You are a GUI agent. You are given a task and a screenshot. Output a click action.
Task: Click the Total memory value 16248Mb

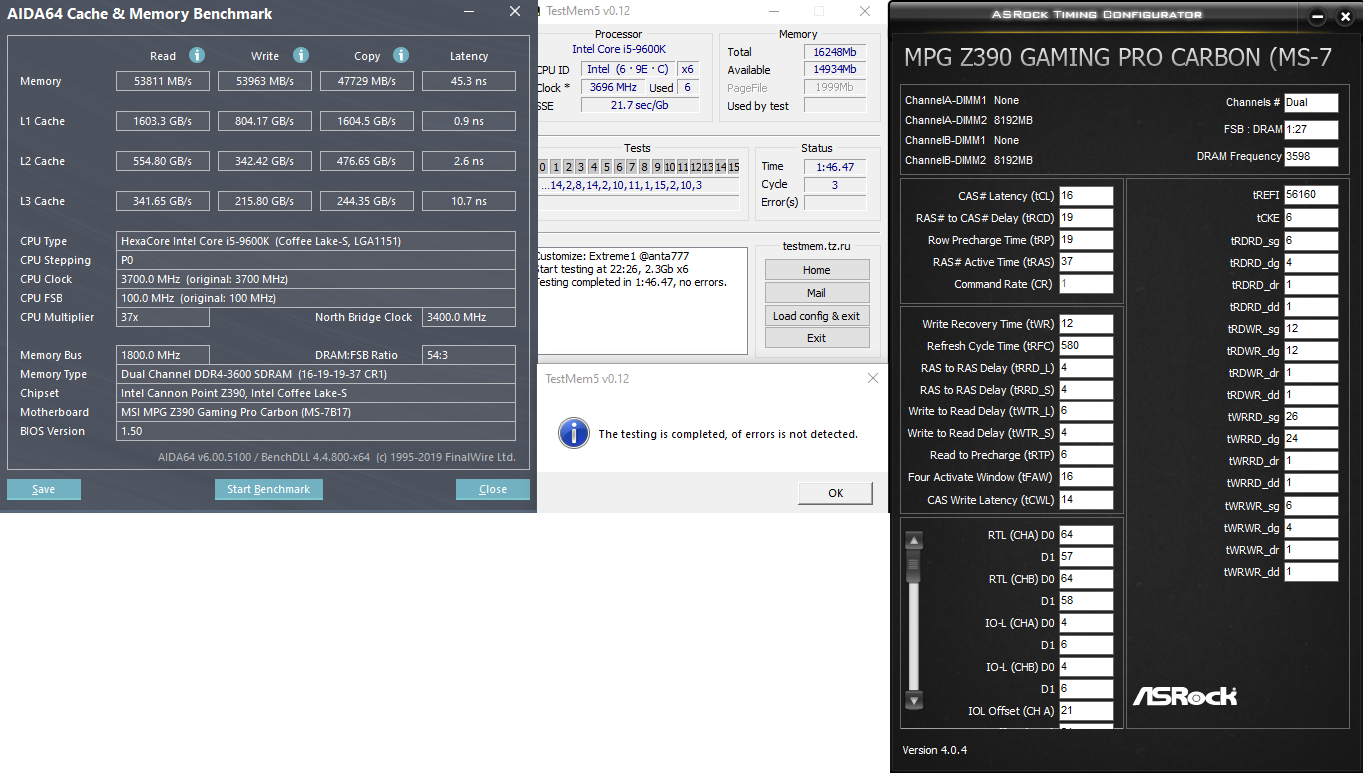[x=834, y=52]
